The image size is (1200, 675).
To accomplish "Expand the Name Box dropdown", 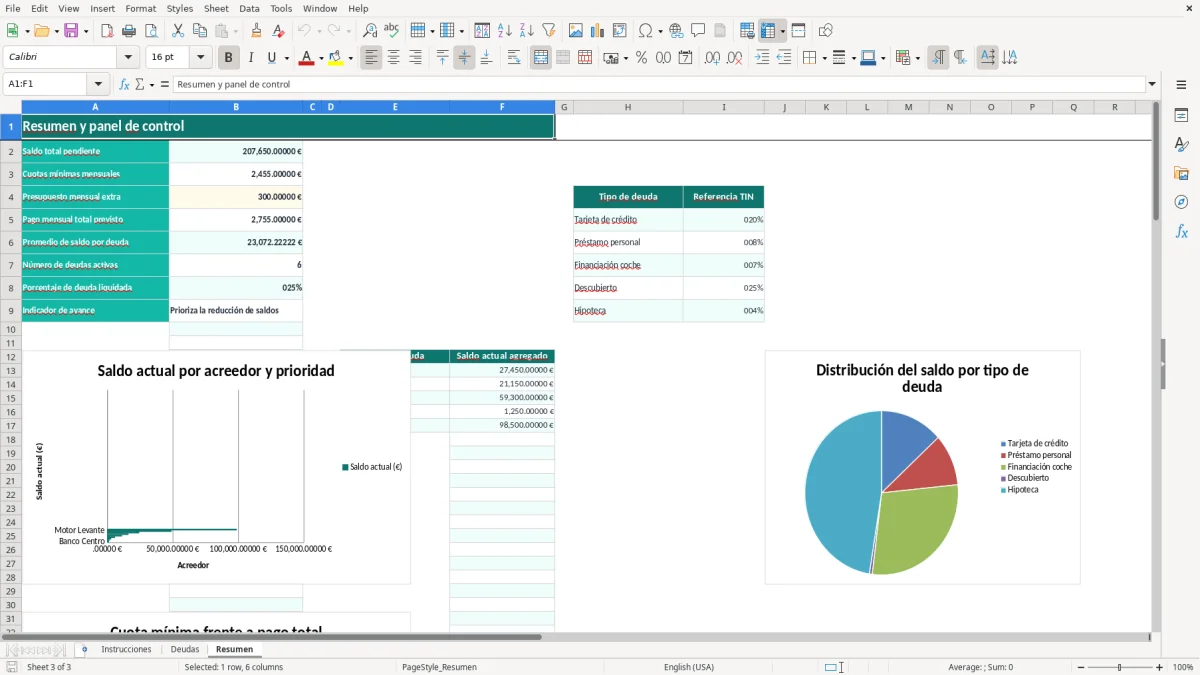I will click(98, 85).
